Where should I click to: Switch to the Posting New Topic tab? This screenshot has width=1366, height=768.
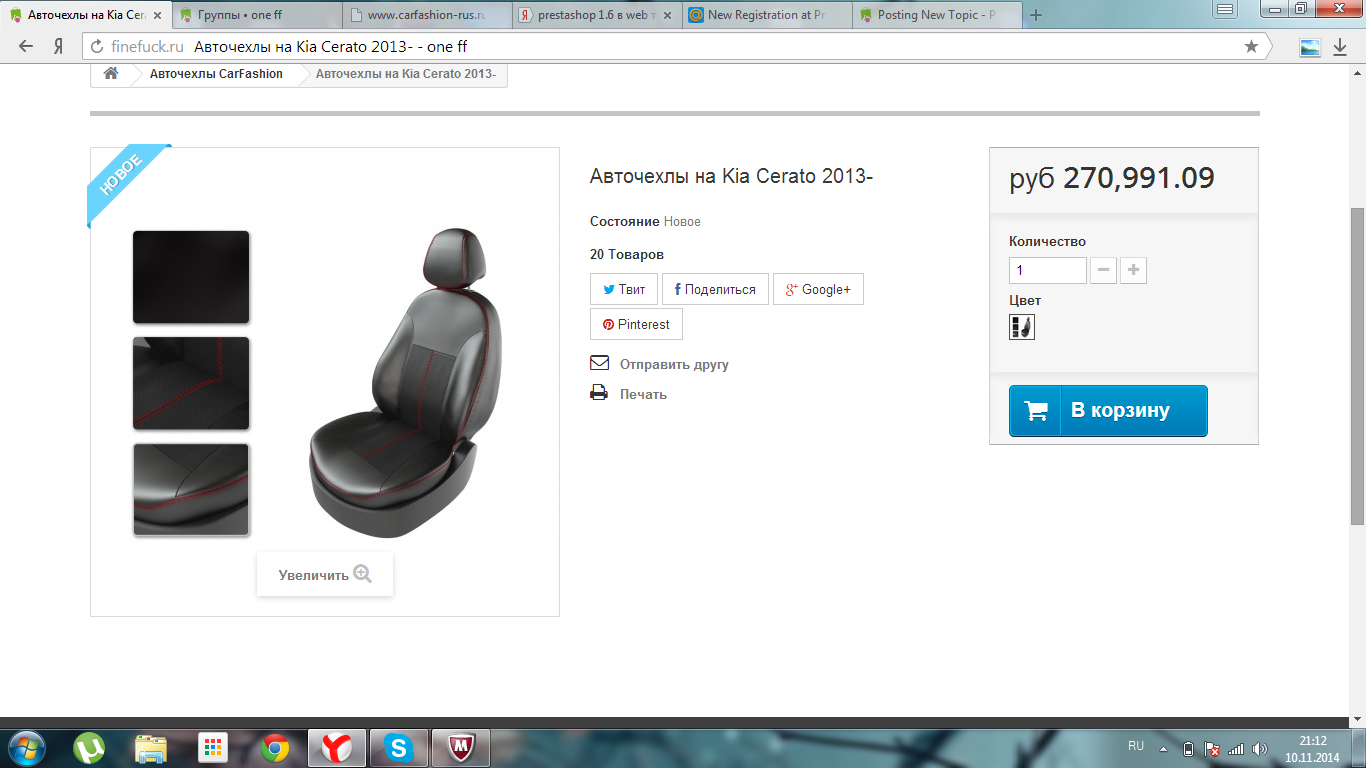[936, 15]
